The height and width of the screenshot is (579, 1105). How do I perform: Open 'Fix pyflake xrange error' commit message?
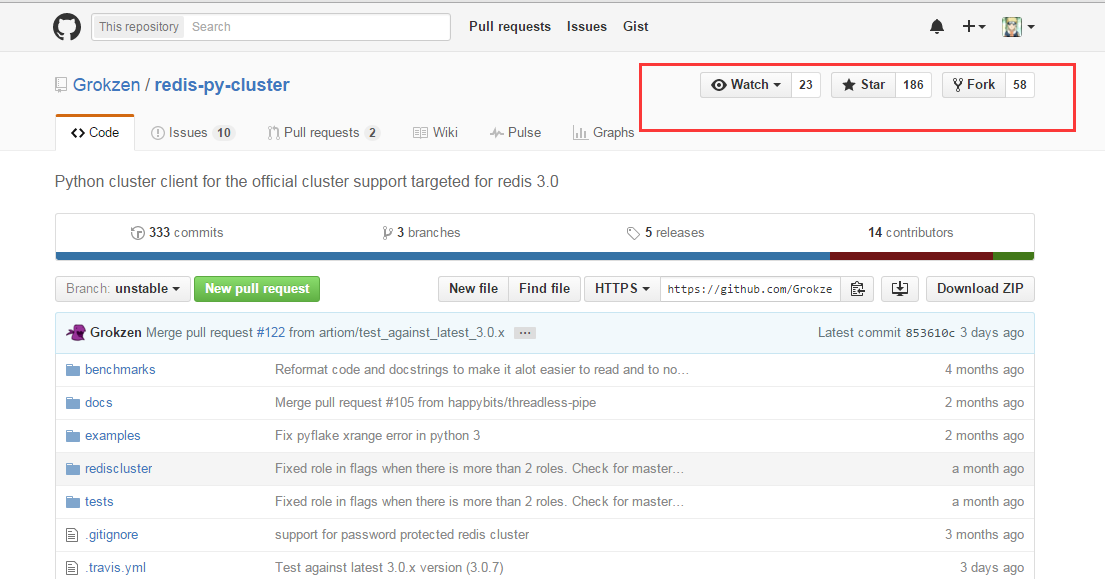(x=378, y=436)
